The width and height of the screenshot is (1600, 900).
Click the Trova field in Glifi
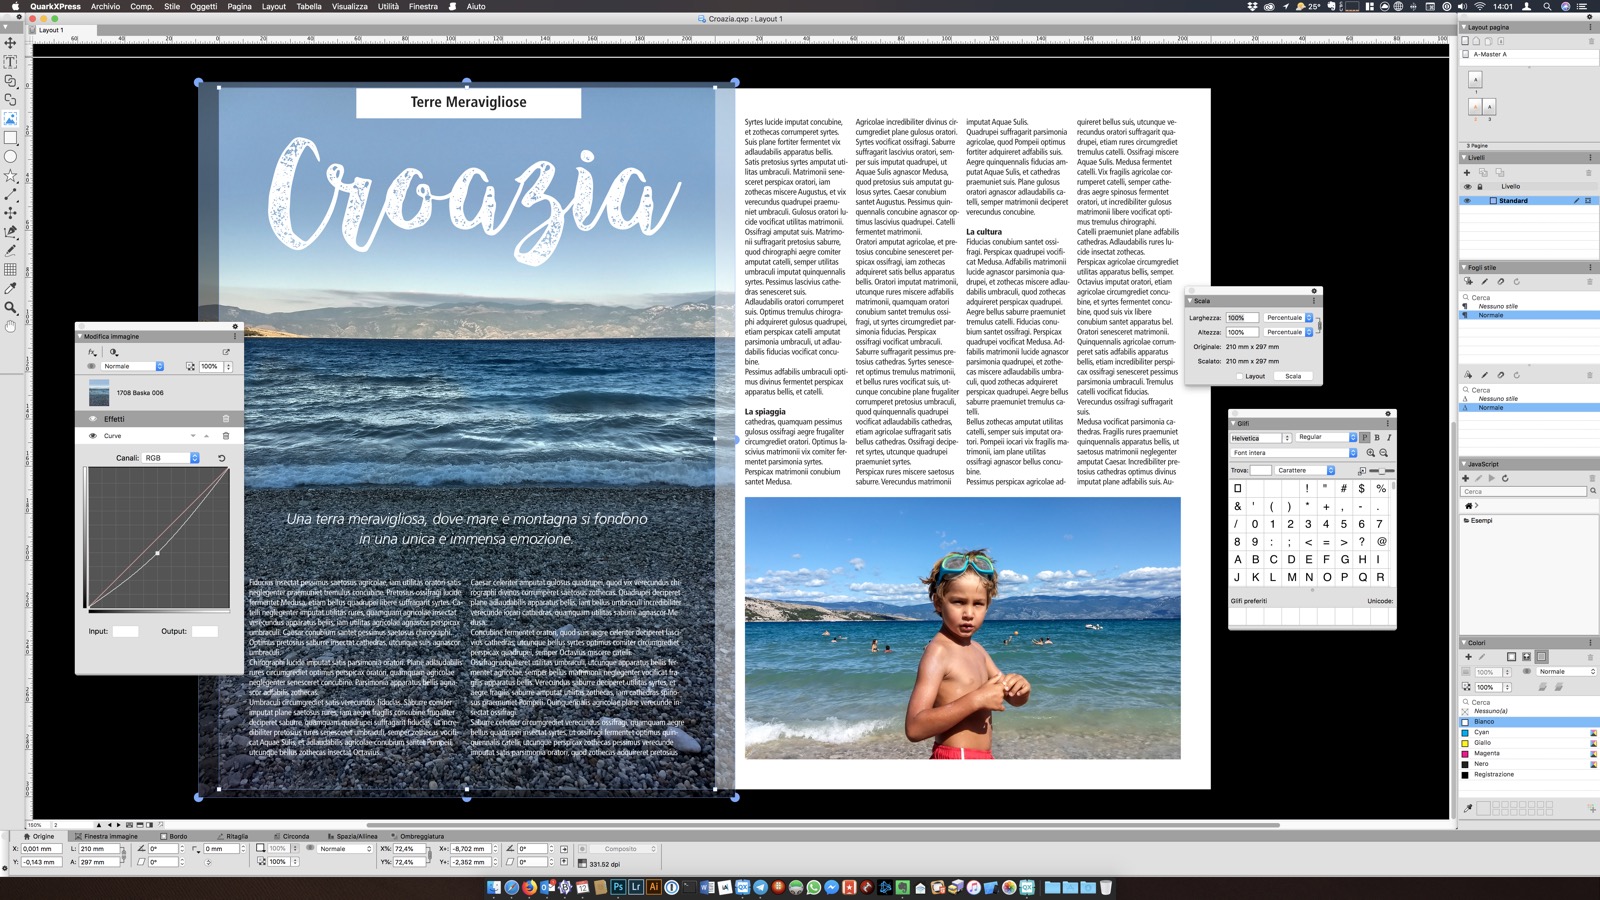pos(1261,470)
